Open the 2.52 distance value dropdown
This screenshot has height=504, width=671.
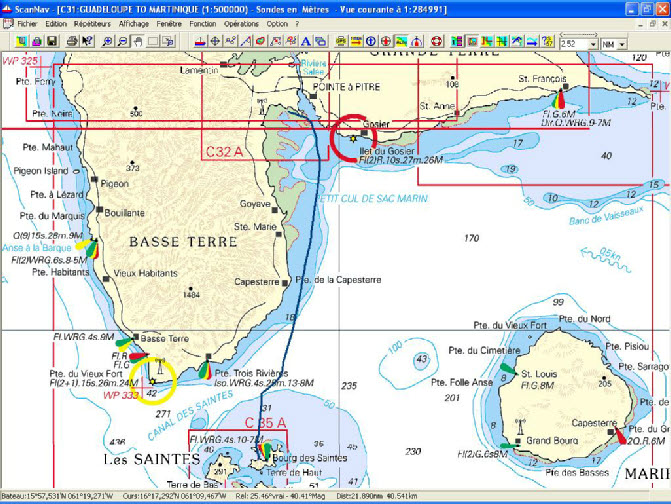pyautogui.click(x=590, y=44)
